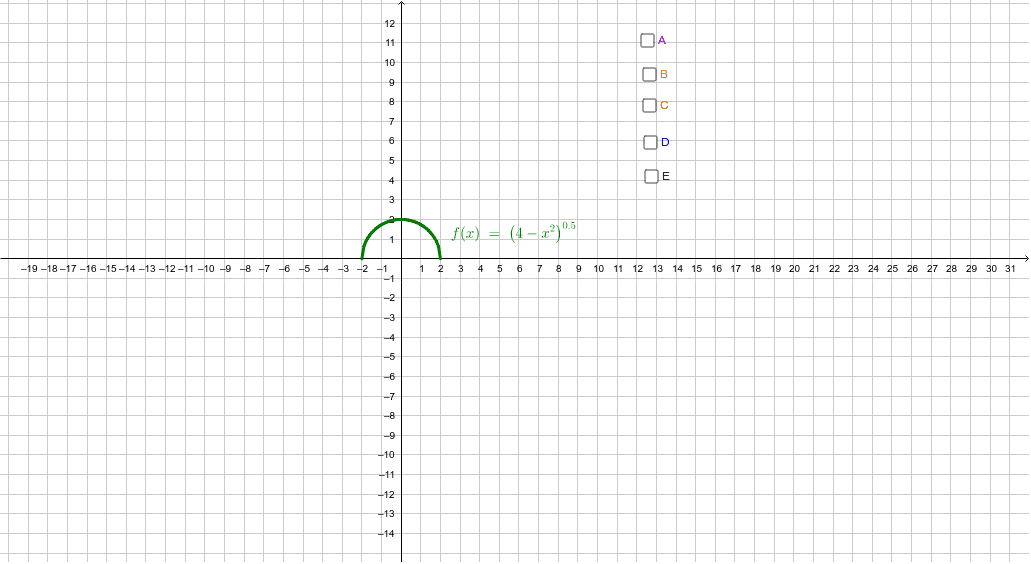The width and height of the screenshot is (1031, 564).
Task: Click the function label f(x) = (4 − x²)^0.5
Action: tap(514, 233)
